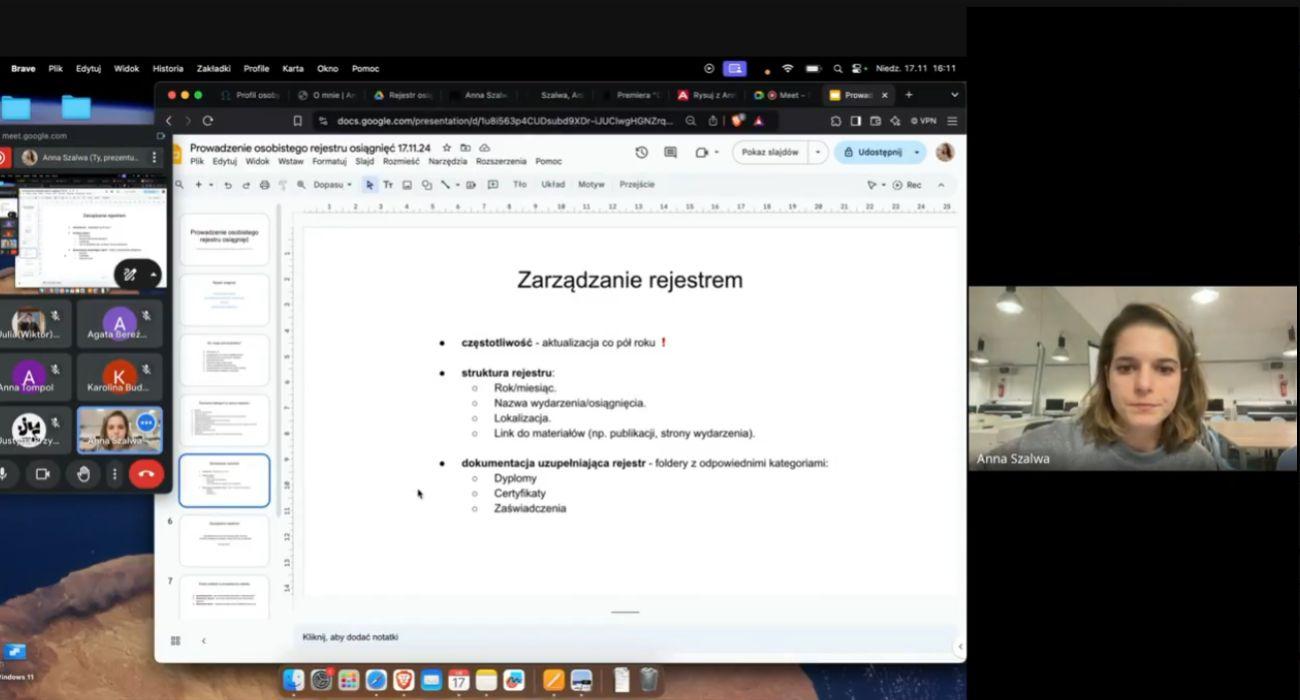
Task: Click the Udostępnij share button
Action: [873, 152]
